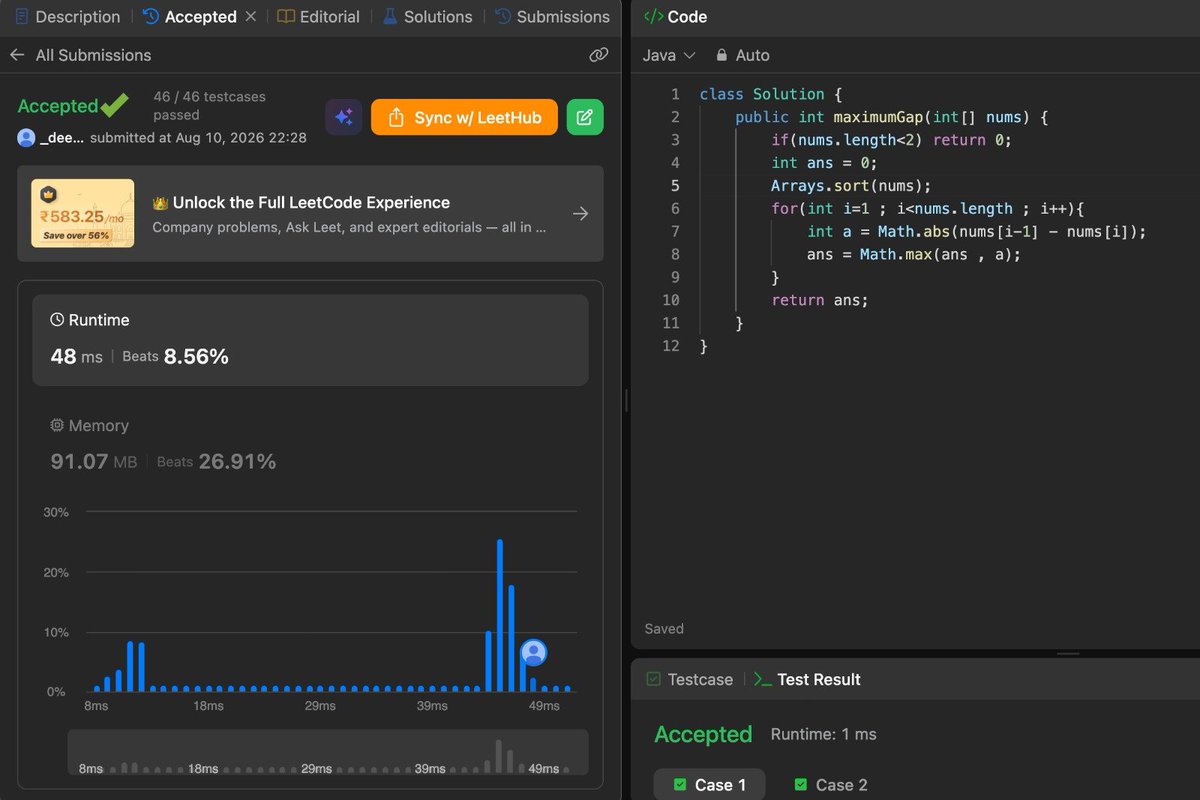Click your avatar marker on chart
The height and width of the screenshot is (800, 1200).
pos(534,653)
